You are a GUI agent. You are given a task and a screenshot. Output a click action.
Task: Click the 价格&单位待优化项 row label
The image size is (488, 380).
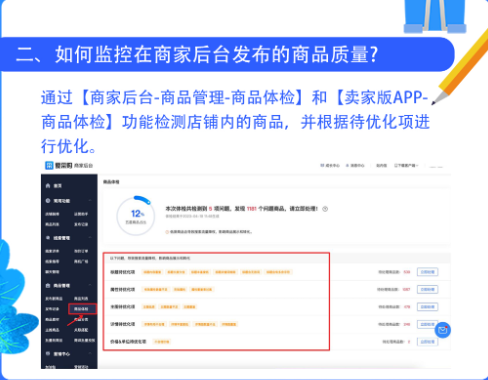click(128, 342)
